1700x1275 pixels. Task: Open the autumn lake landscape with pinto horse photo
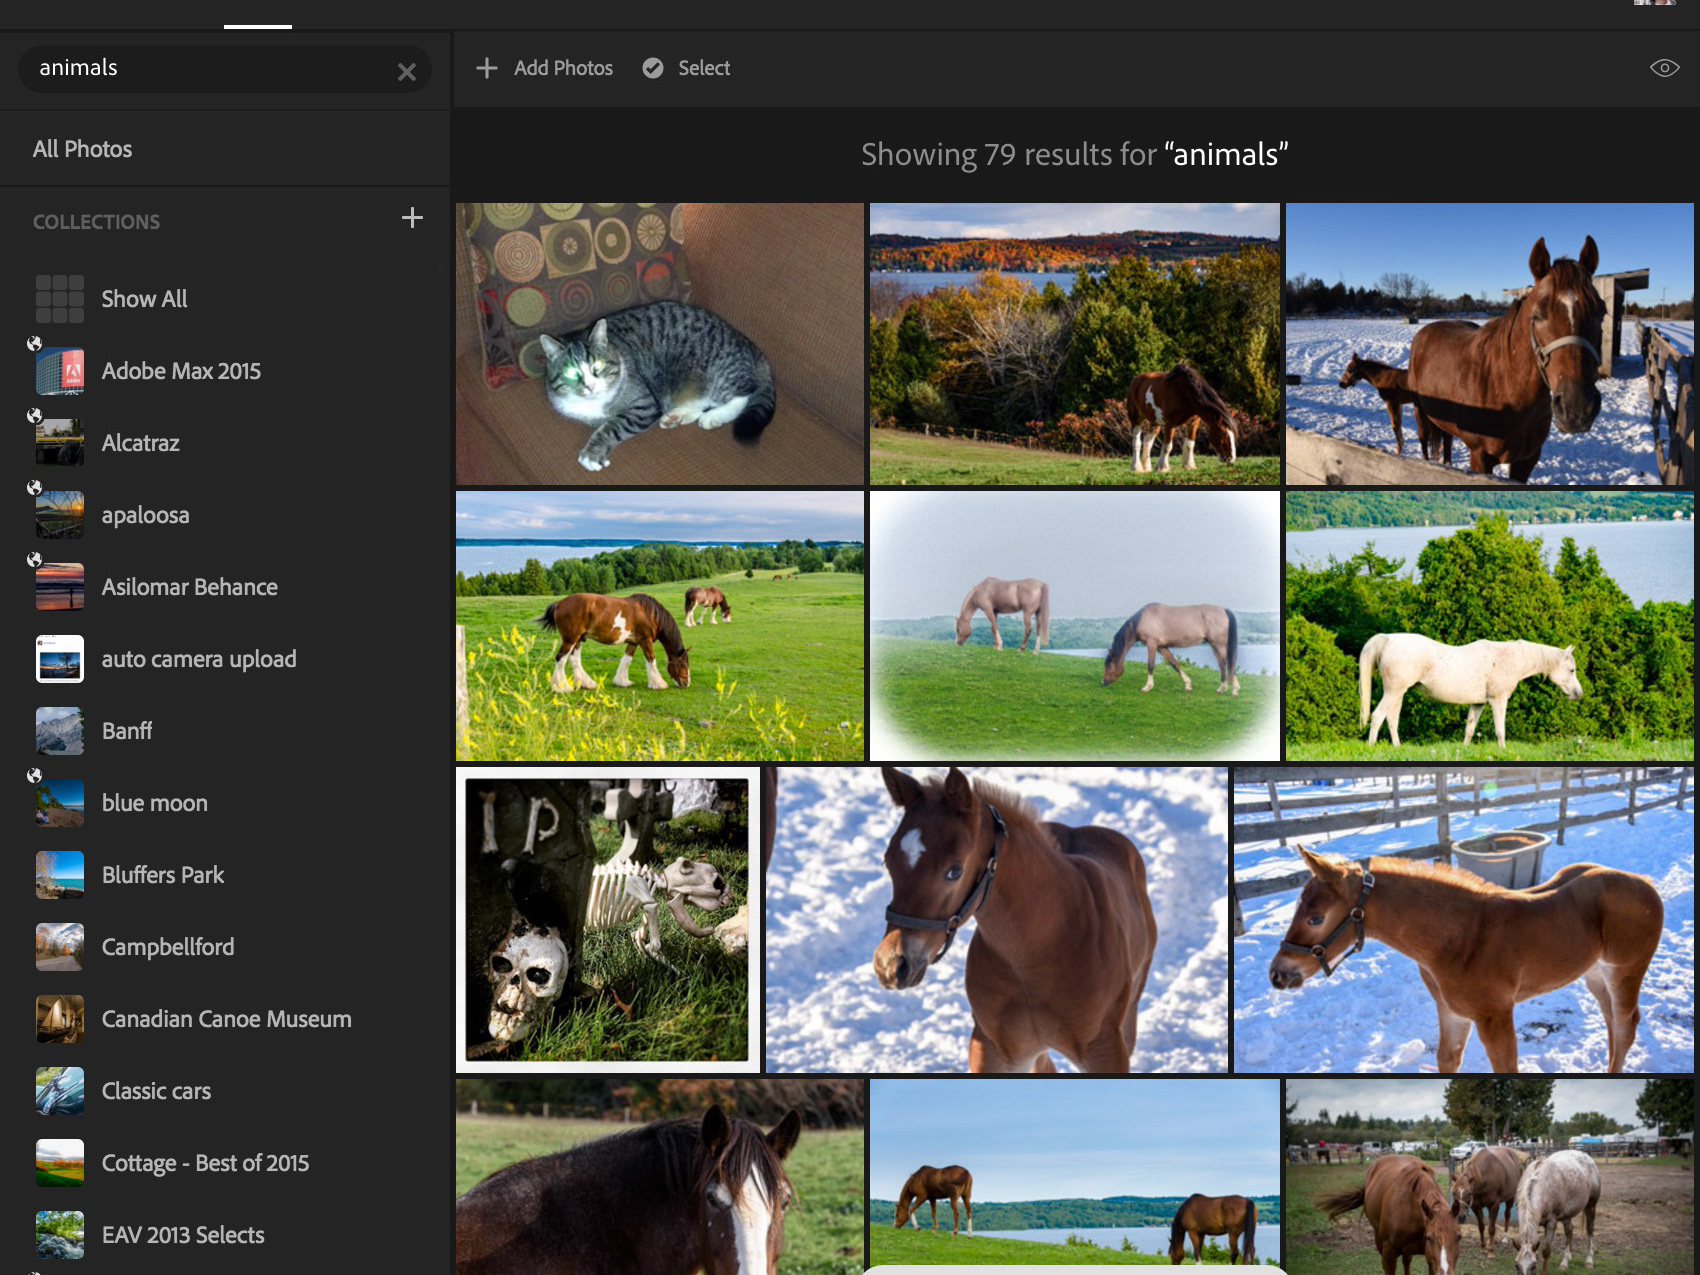(1075, 344)
